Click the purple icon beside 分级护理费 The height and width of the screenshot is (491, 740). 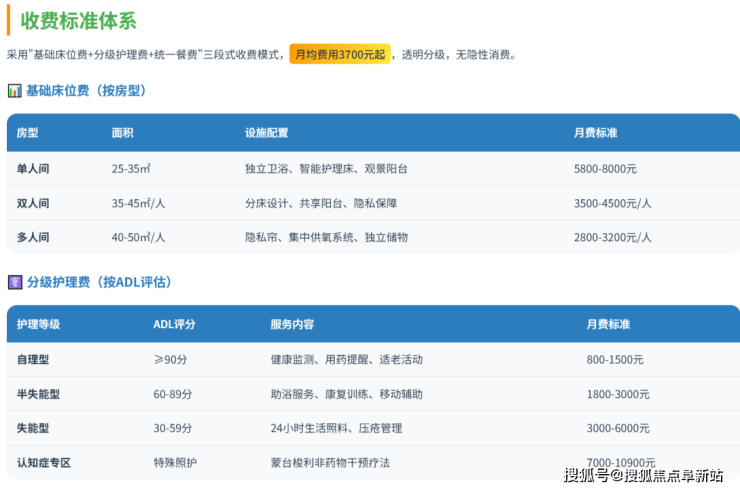14,282
